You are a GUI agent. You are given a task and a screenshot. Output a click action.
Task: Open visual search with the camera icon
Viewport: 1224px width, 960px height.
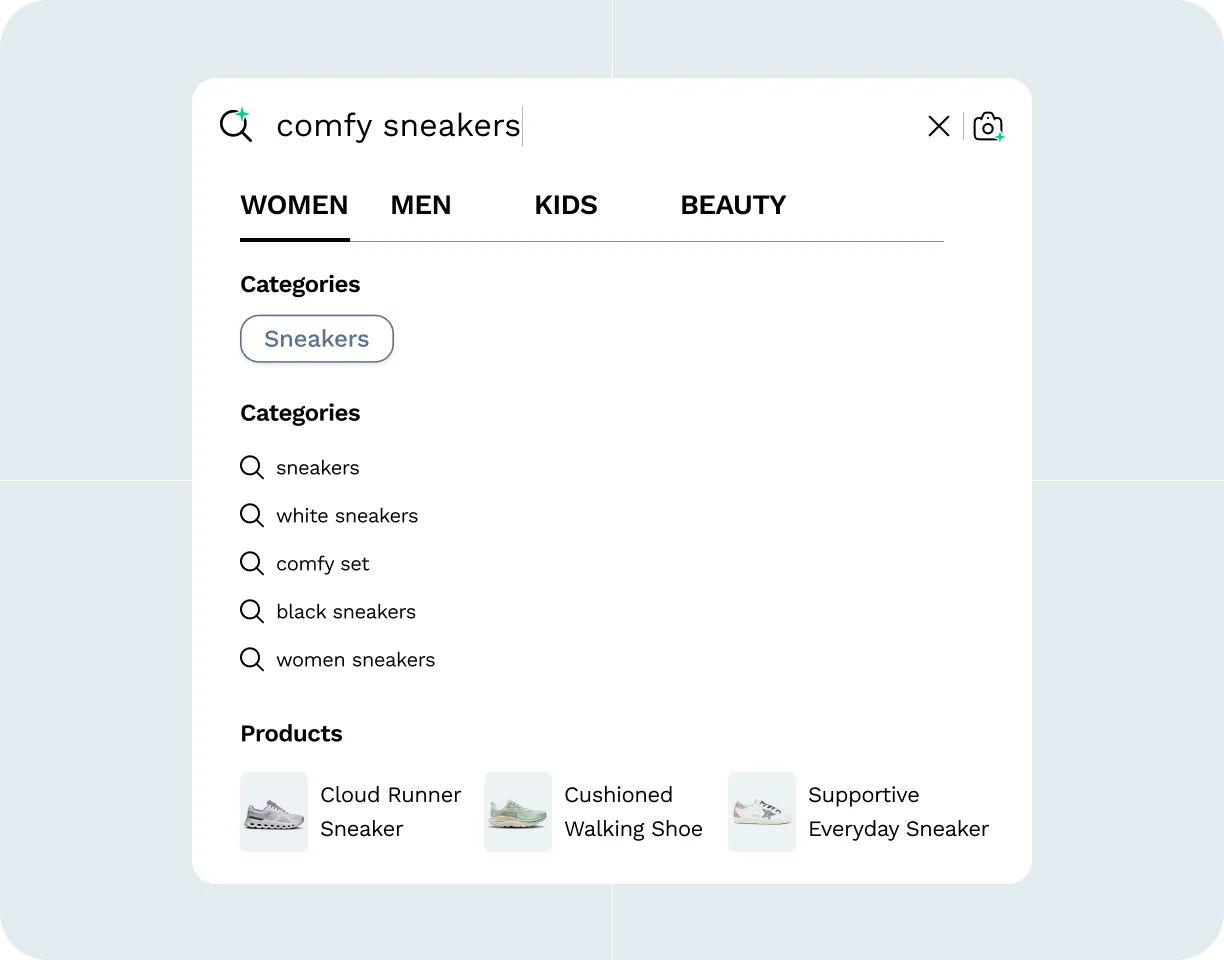pyautogui.click(x=988, y=126)
